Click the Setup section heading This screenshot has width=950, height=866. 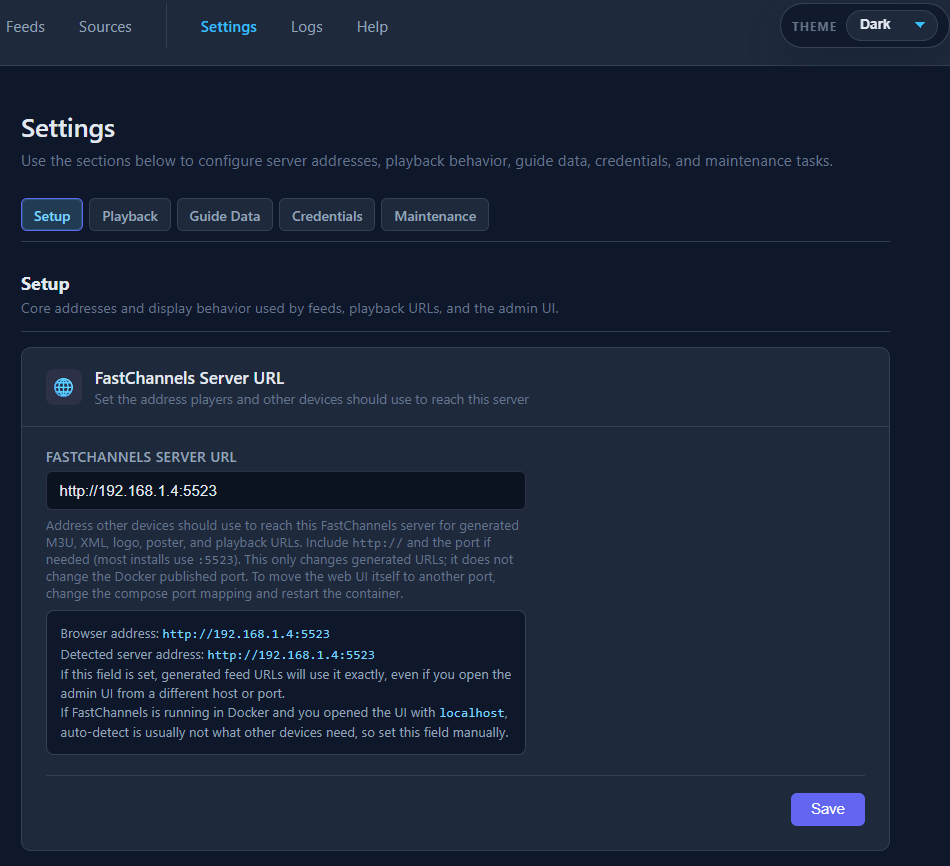click(45, 284)
